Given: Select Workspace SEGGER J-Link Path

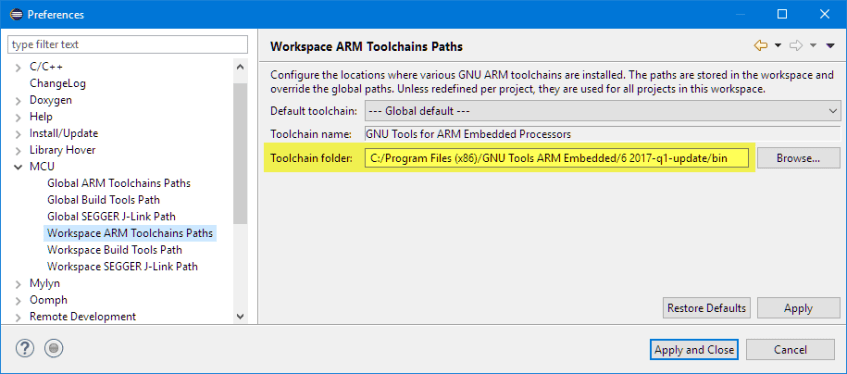Looking at the screenshot, I should point(122,266).
